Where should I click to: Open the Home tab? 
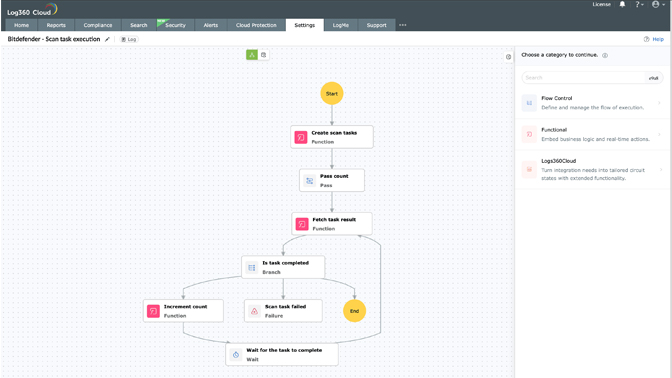point(21,25)
